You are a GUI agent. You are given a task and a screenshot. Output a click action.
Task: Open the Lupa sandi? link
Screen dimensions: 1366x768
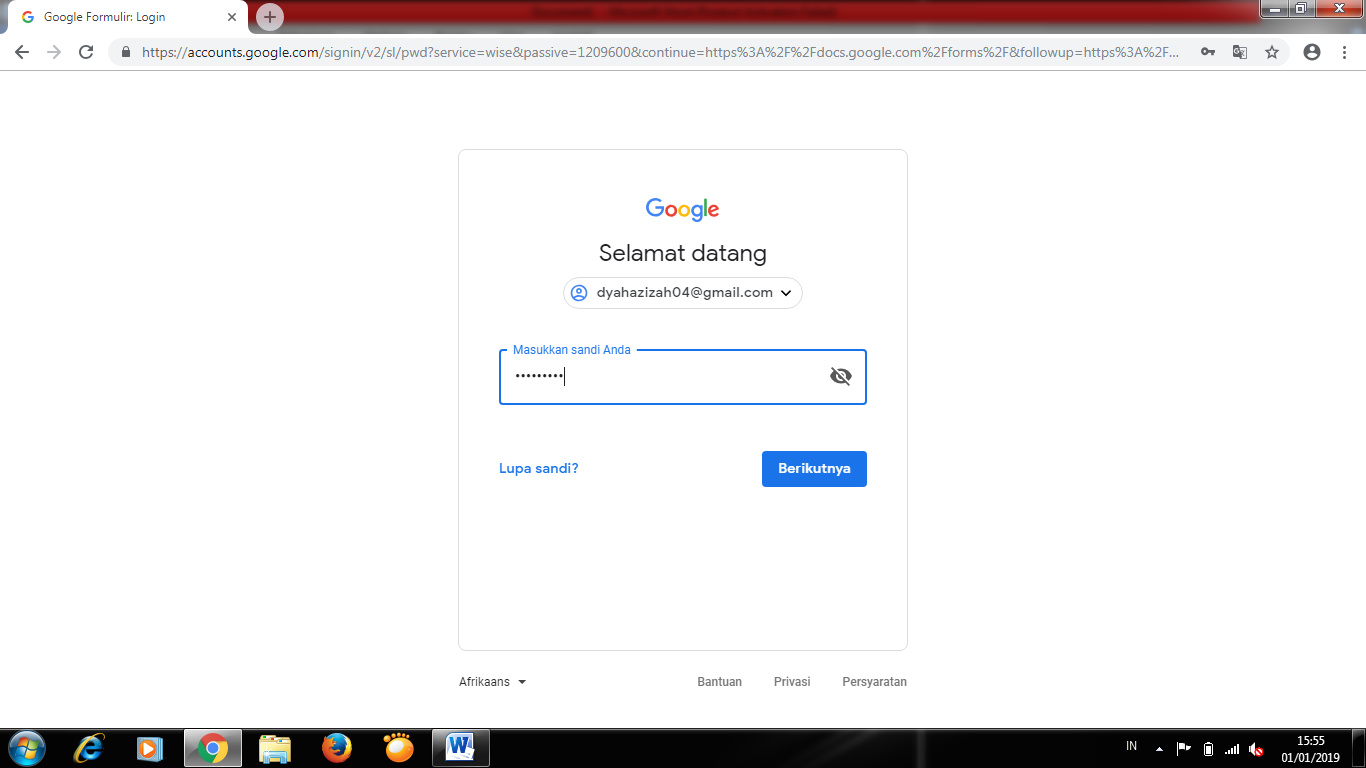539,468
